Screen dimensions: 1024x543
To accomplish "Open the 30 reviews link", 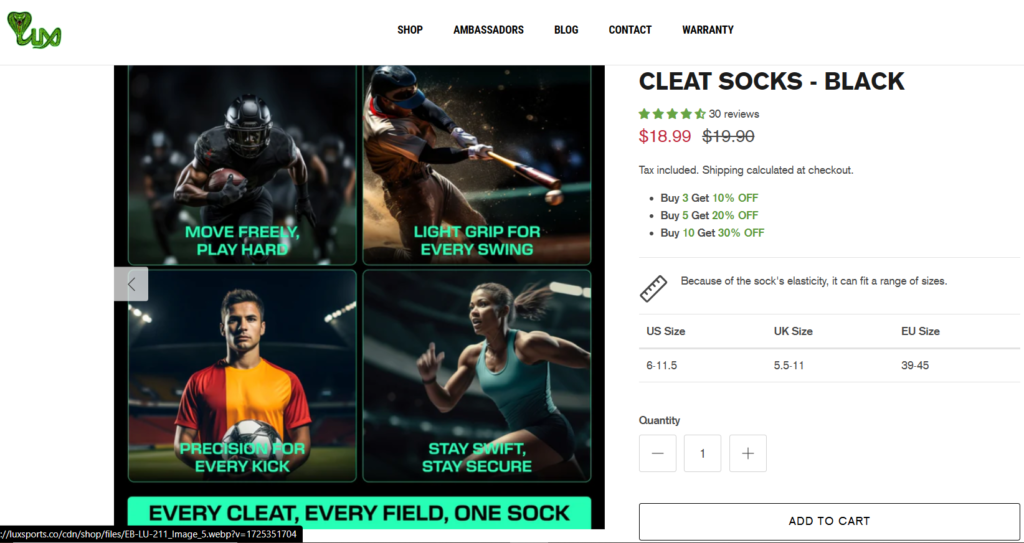I will (x=734, y=114).
